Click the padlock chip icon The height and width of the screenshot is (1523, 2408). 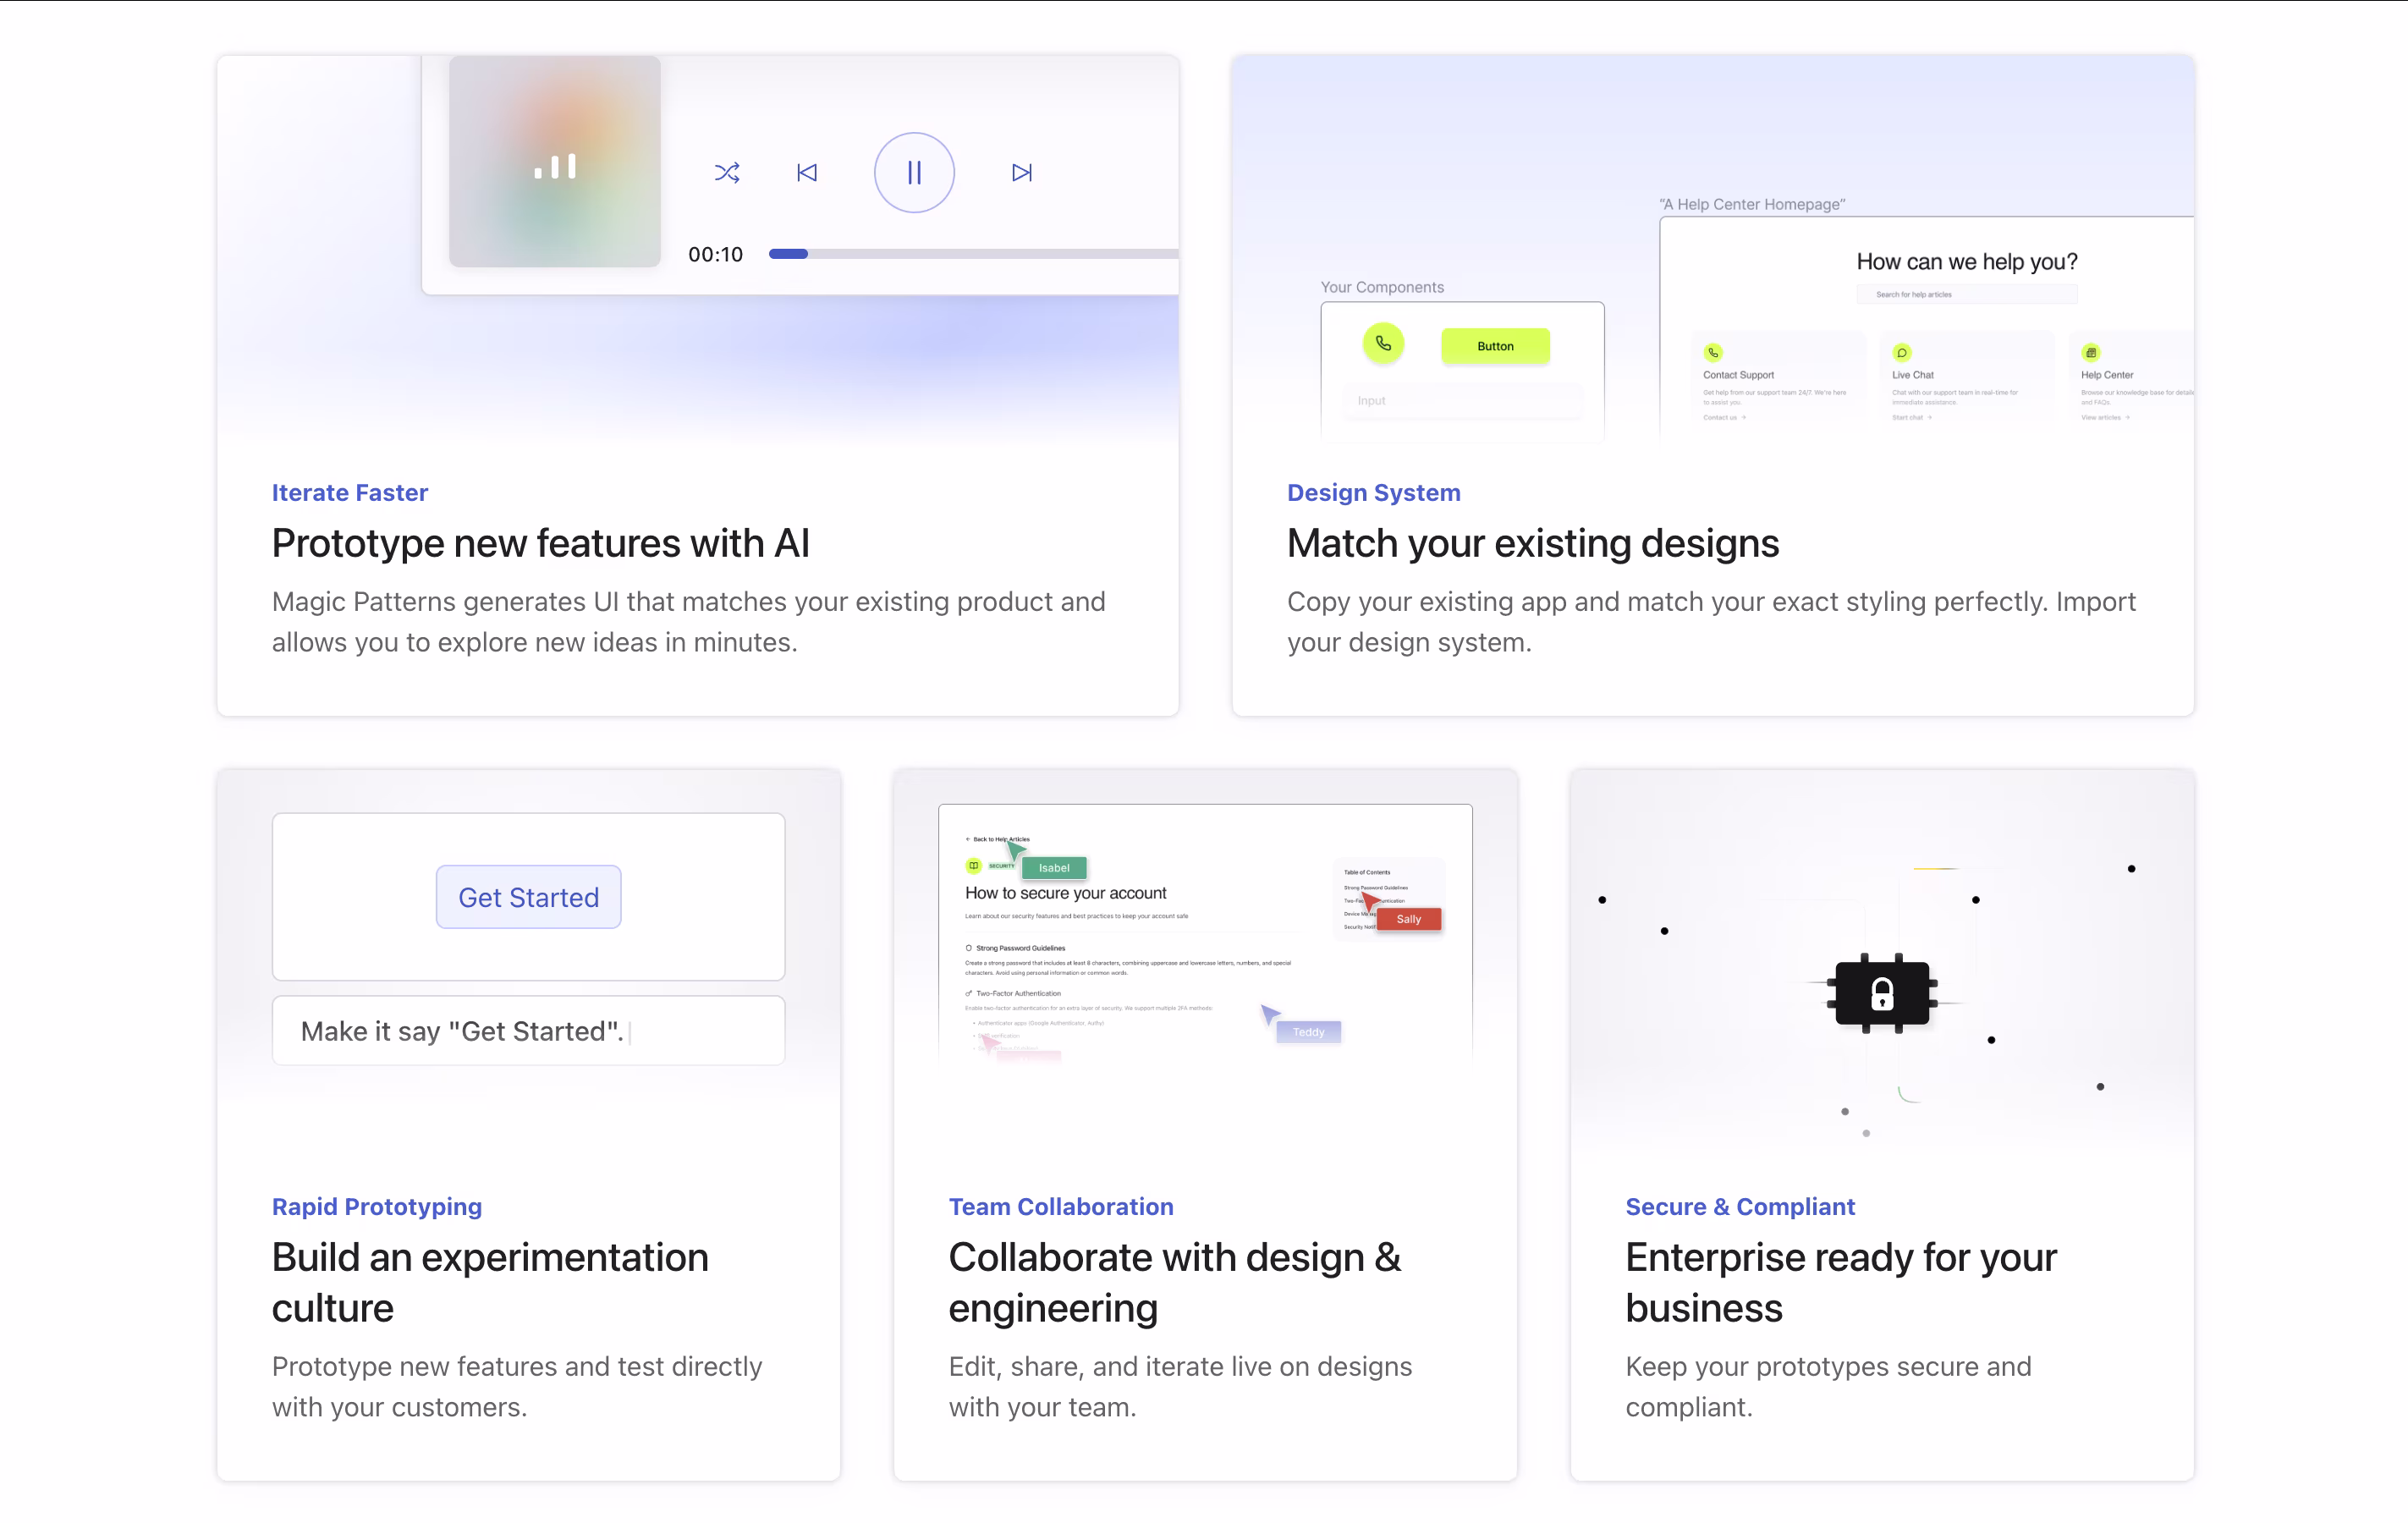1882,993
